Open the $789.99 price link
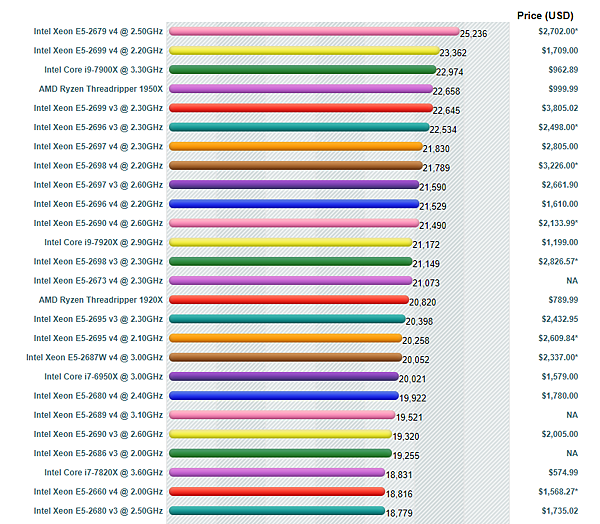Viewport: 600px width, 524px height. (x=563, y=300)
